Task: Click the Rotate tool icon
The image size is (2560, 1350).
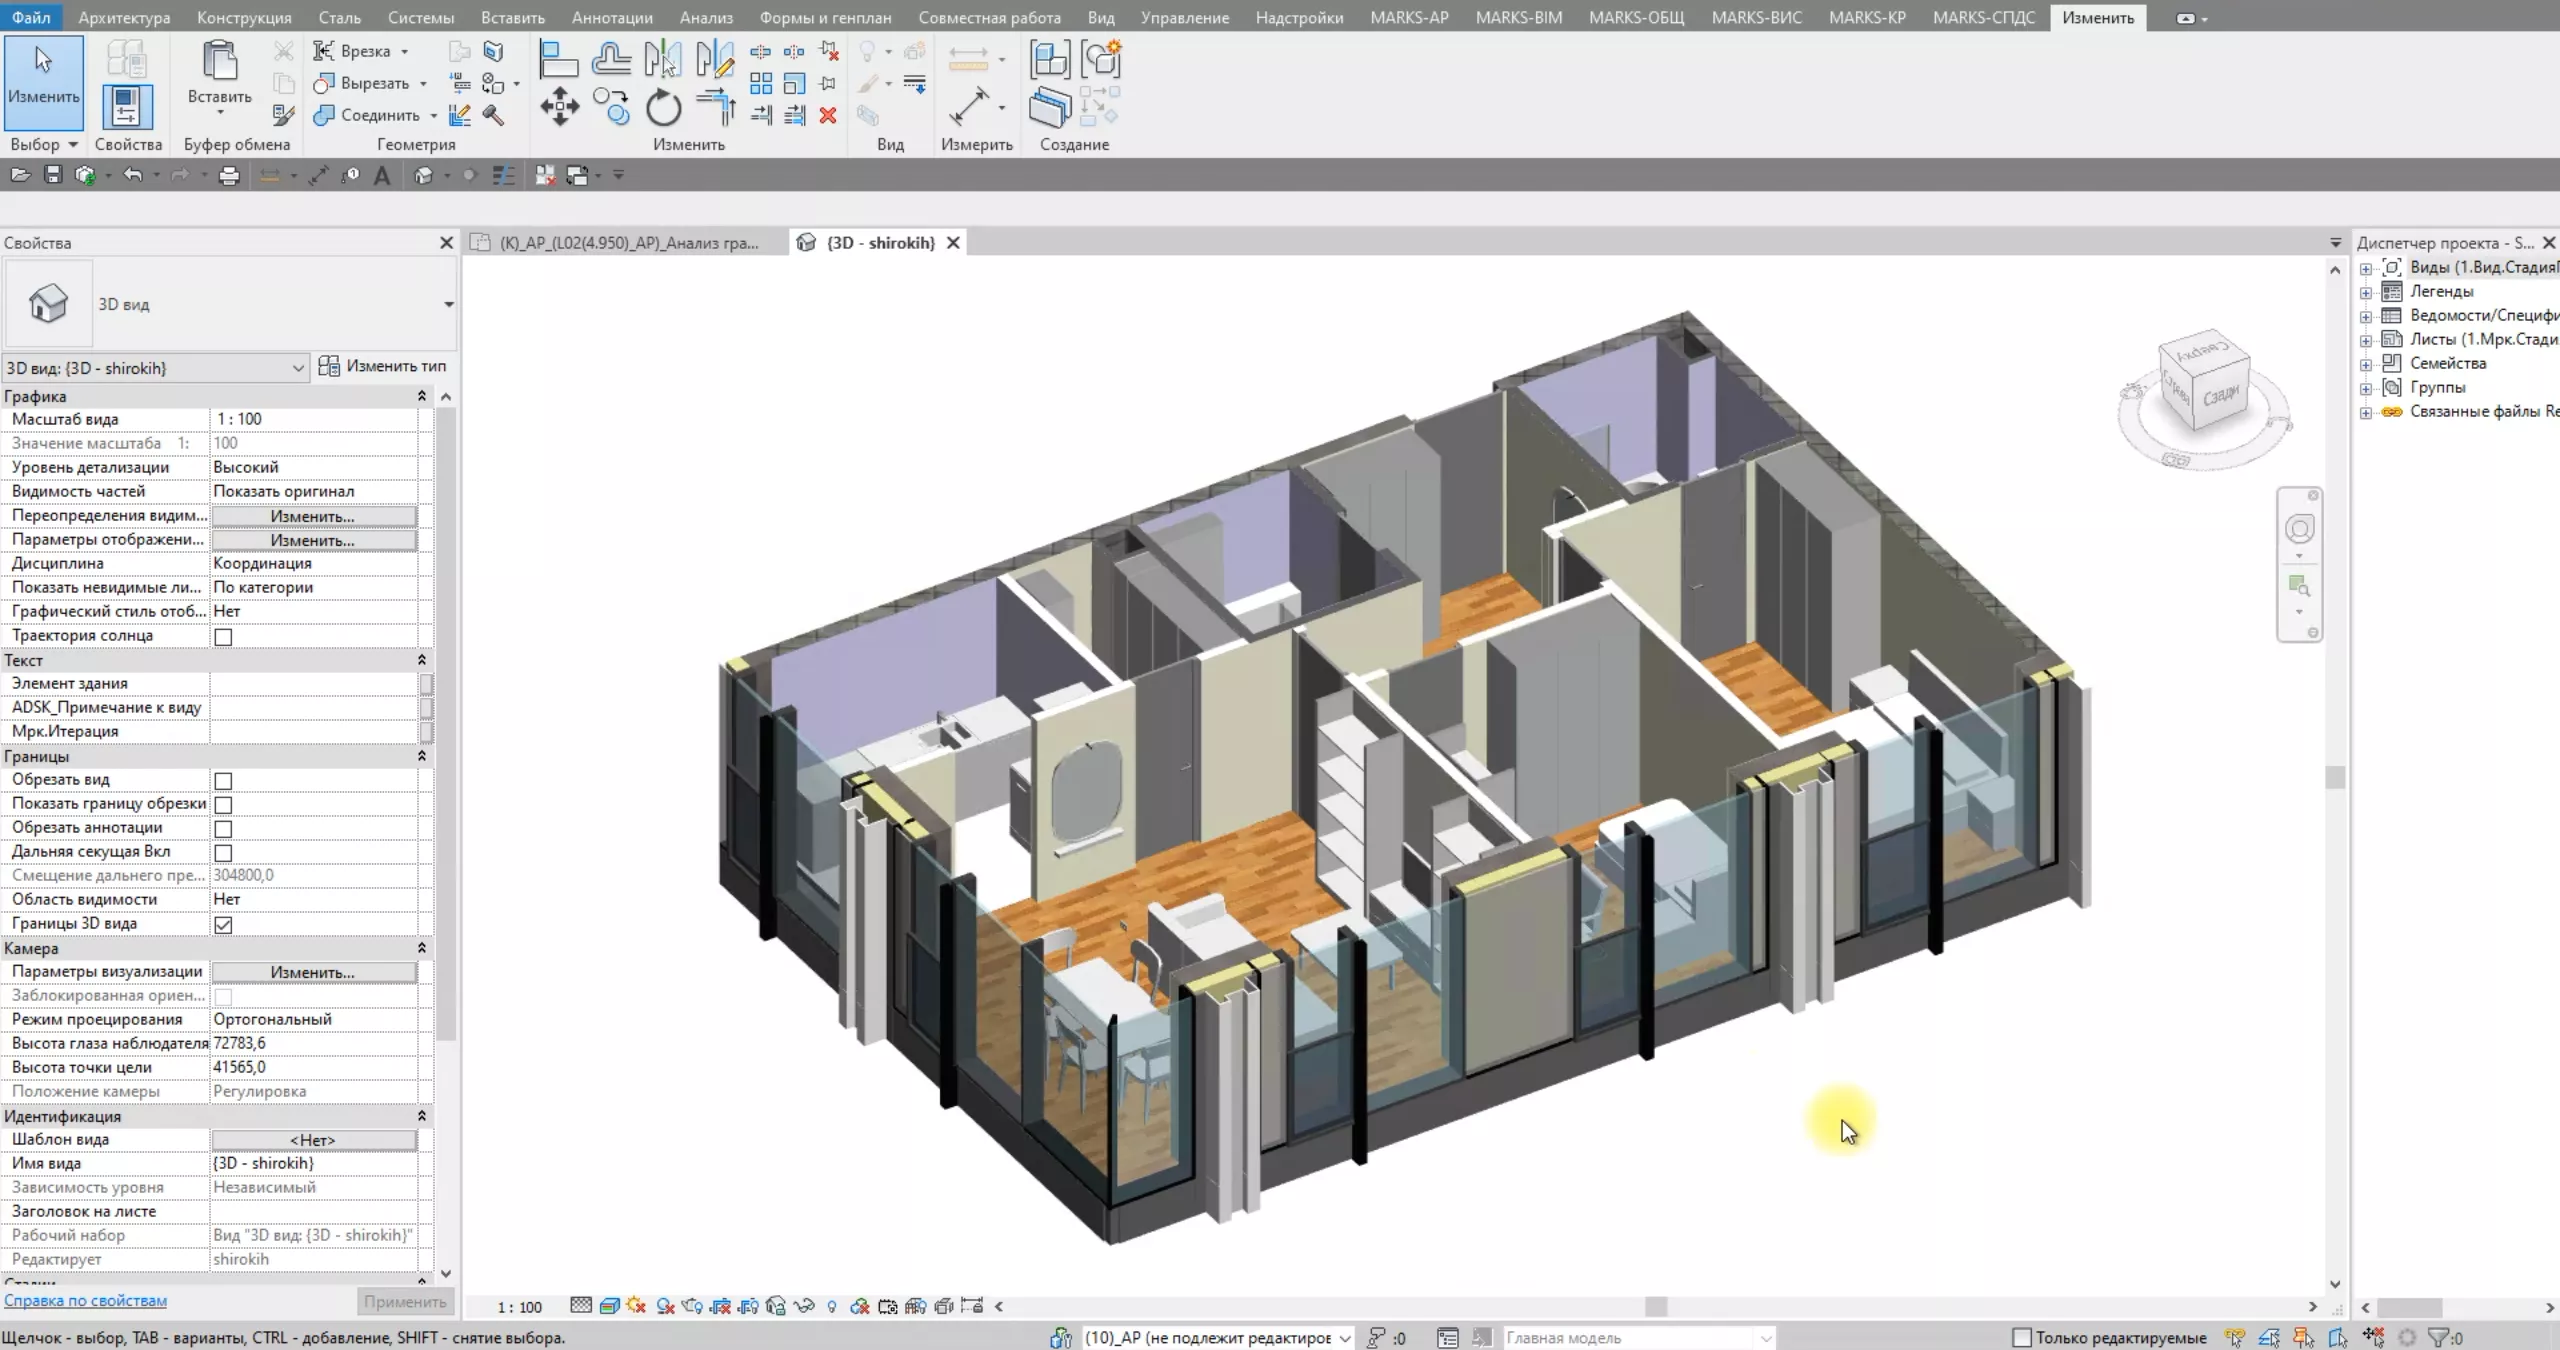Action: tap(663, 108)
